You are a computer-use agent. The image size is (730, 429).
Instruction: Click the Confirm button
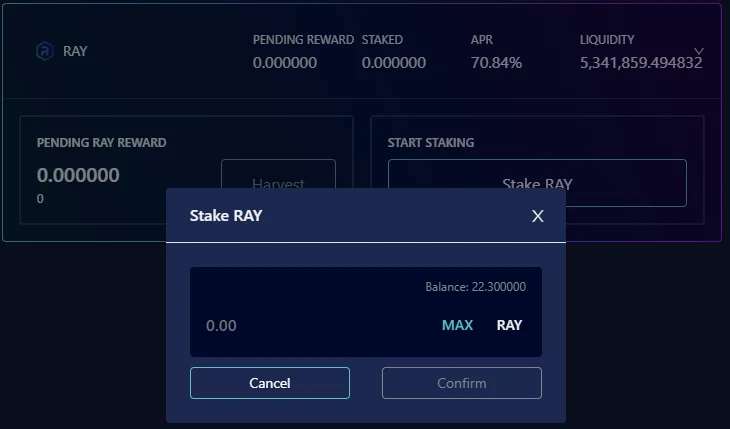click(x=462, y=383)
